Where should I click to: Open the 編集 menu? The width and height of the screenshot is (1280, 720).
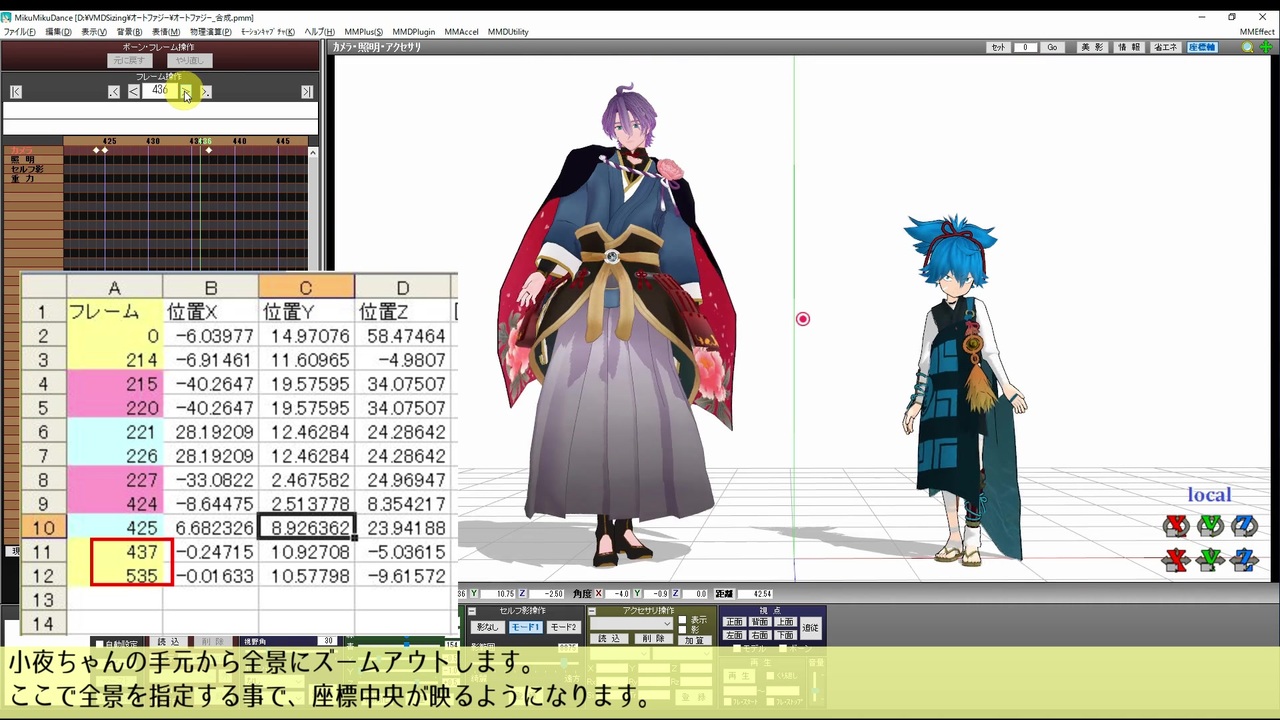pos(58,32)
